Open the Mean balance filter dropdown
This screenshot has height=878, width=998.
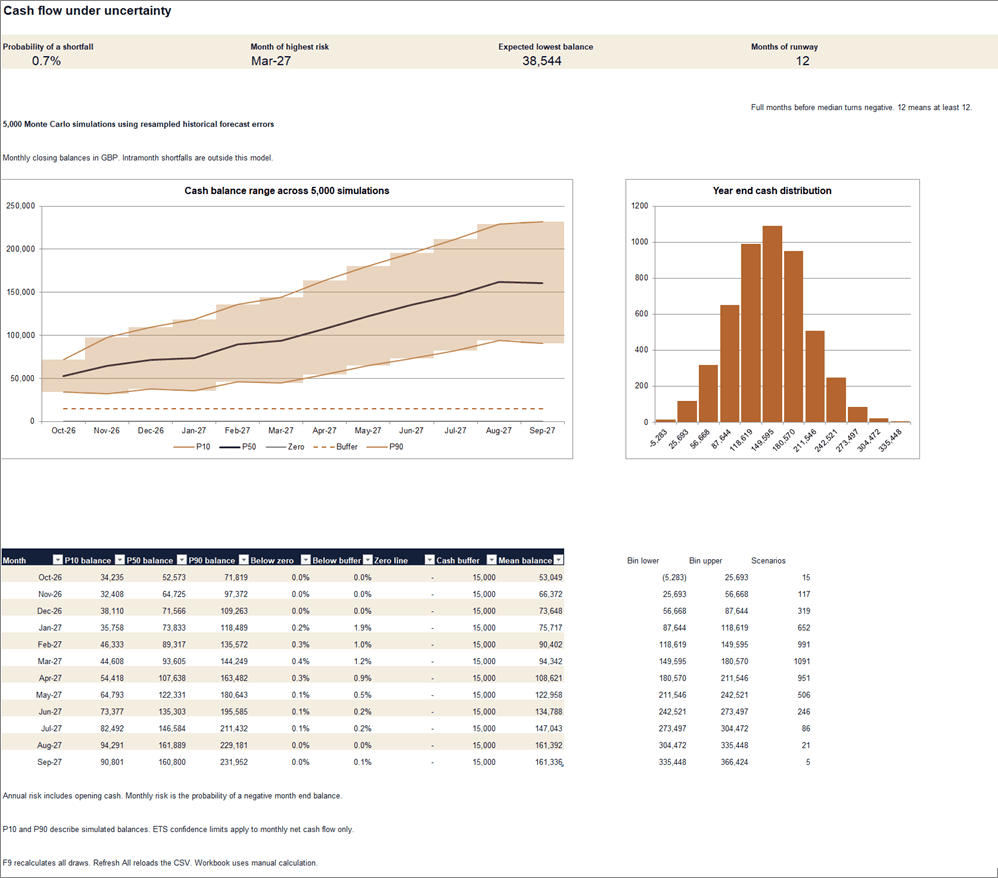click(558, 560)
